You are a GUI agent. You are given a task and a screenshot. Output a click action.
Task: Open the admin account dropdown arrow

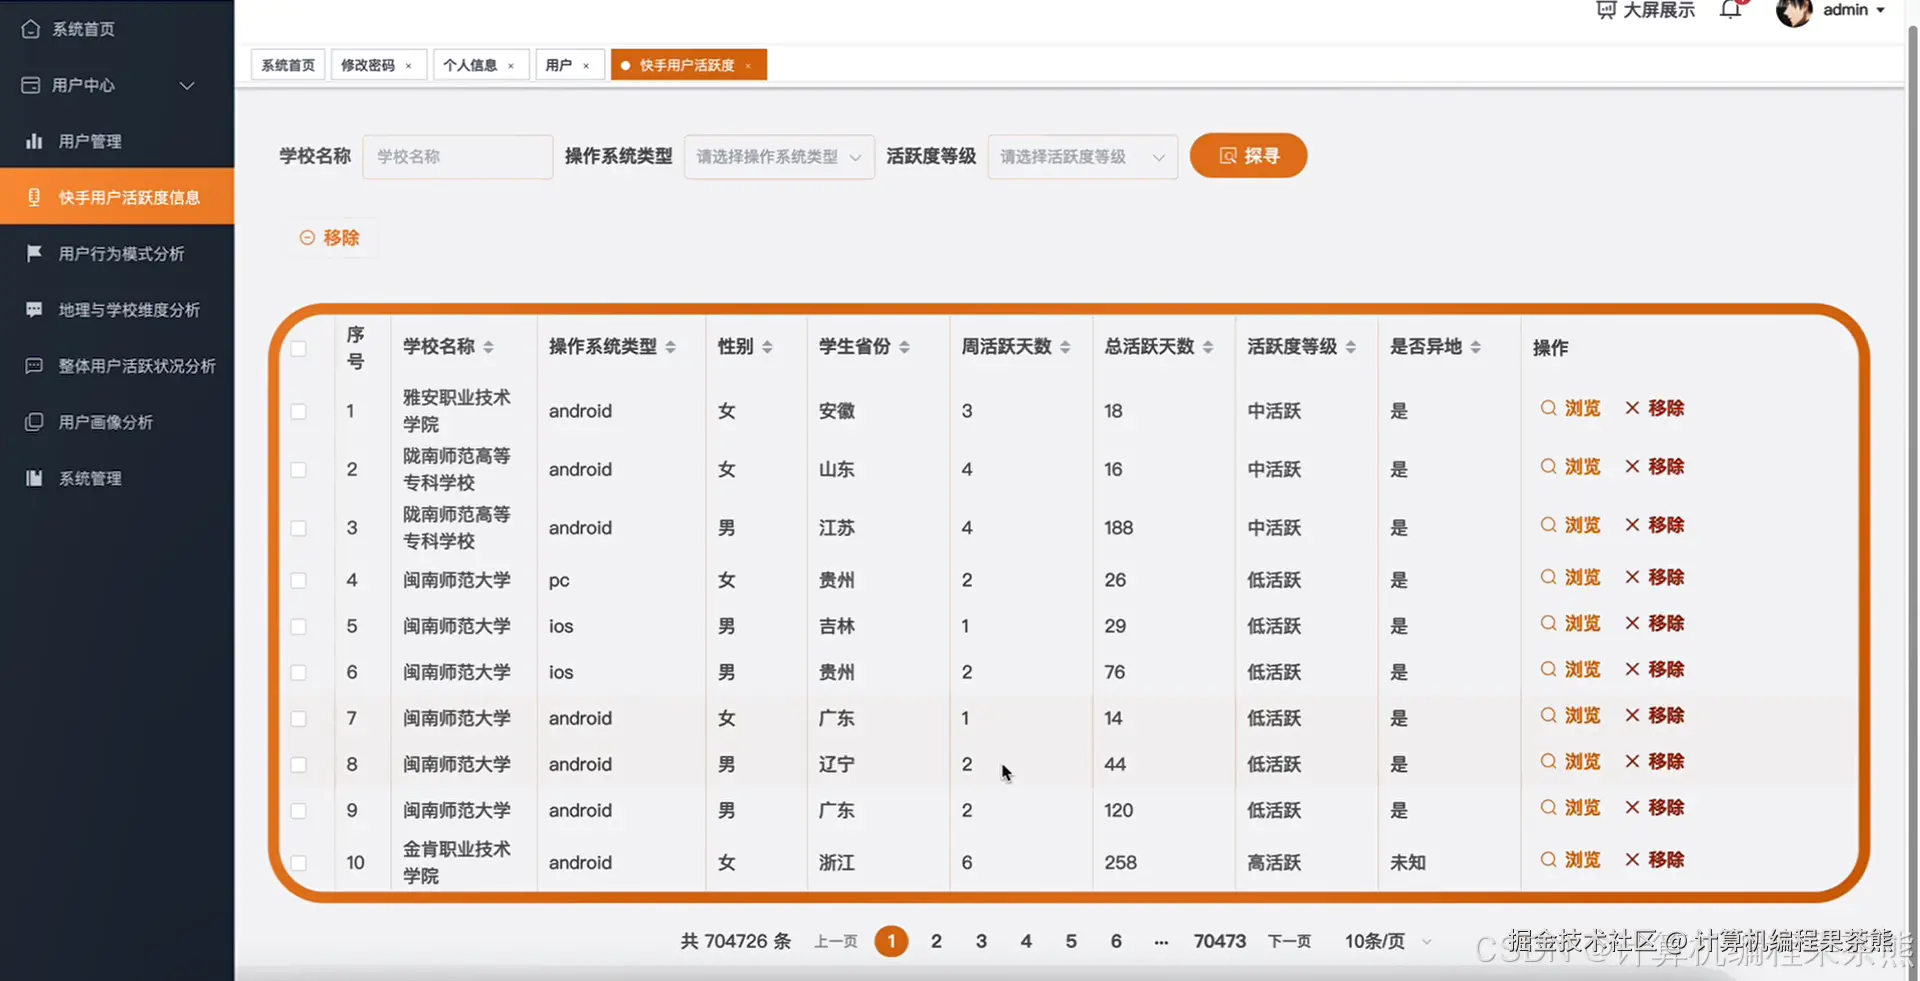pyautogui.click(x=1881, y=10)
